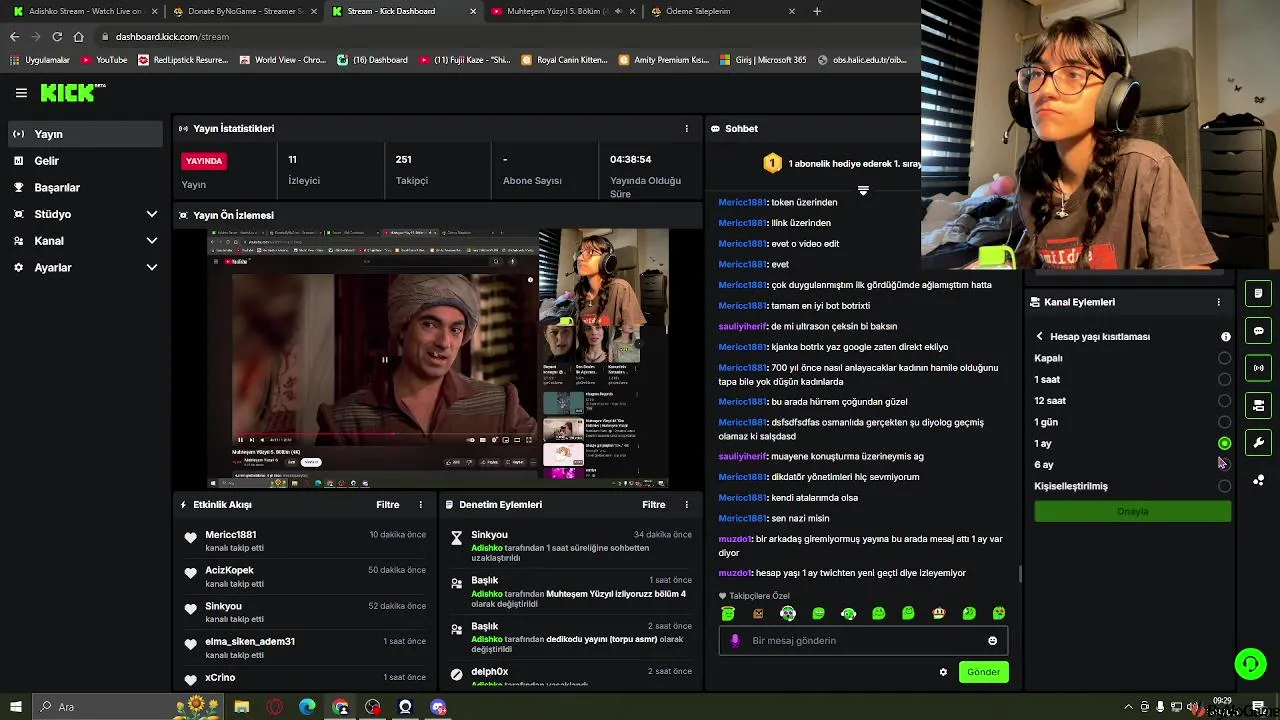Open AcizKopek in Etkinlik Akışı
The width and height of the screenshot is (1280, 720).
click(229, 570)
